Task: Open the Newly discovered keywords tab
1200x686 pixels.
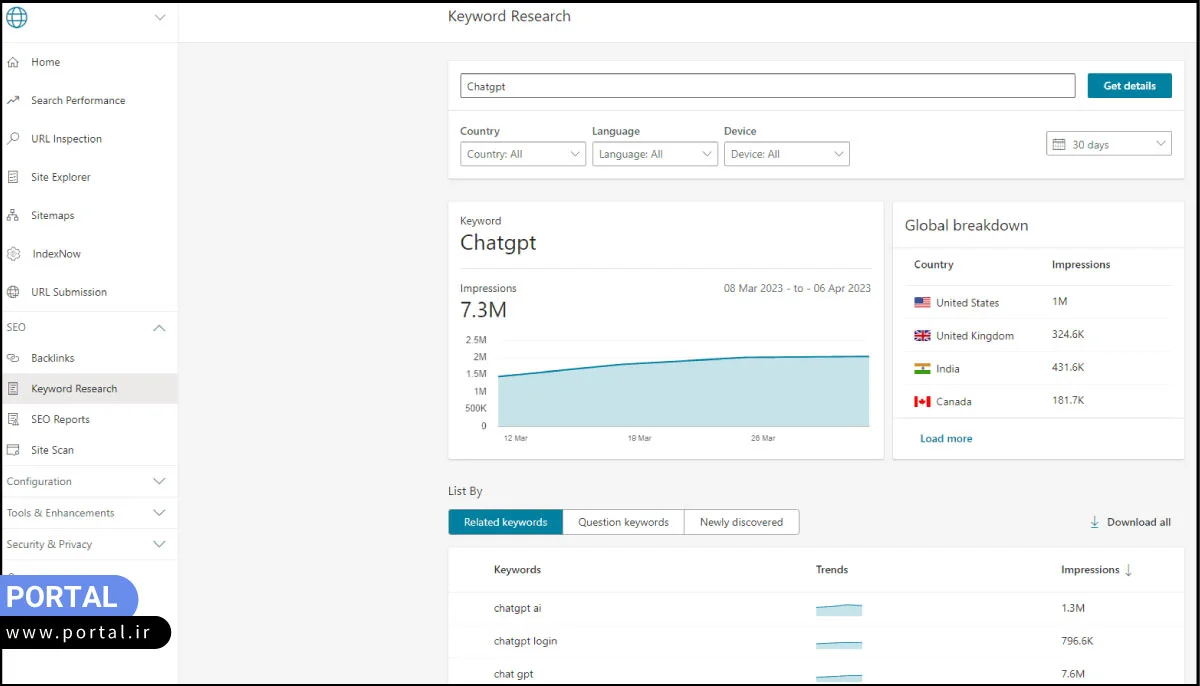Action: [741, 521]
